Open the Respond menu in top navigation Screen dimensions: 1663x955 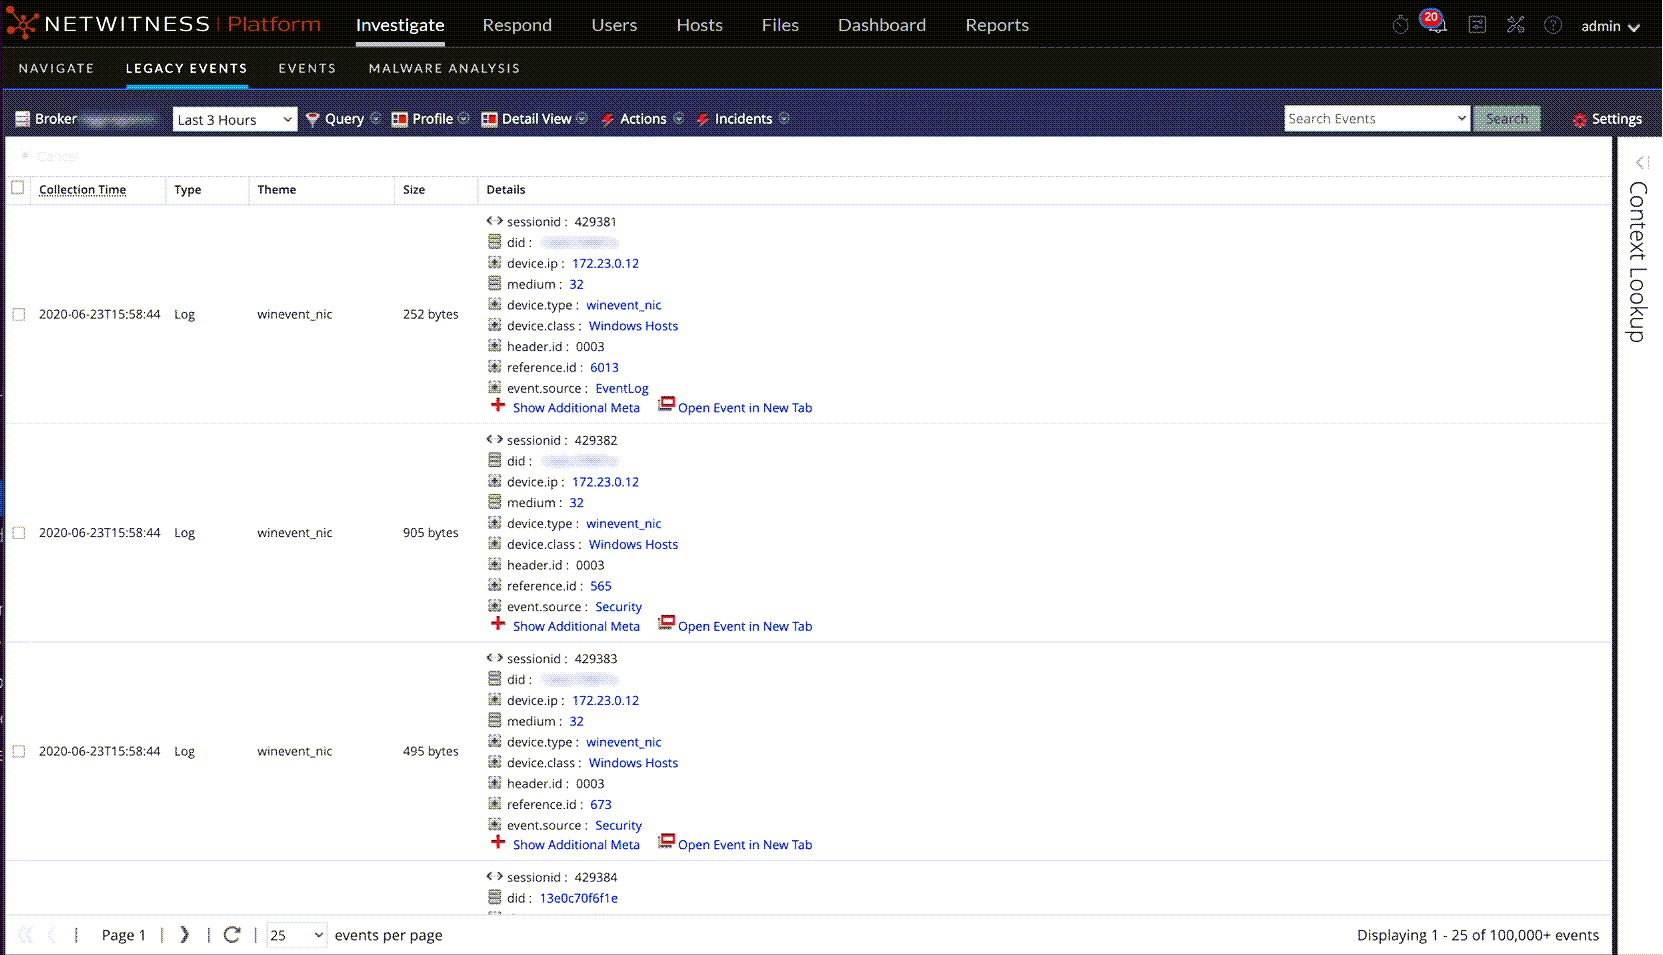pos(517,25)
